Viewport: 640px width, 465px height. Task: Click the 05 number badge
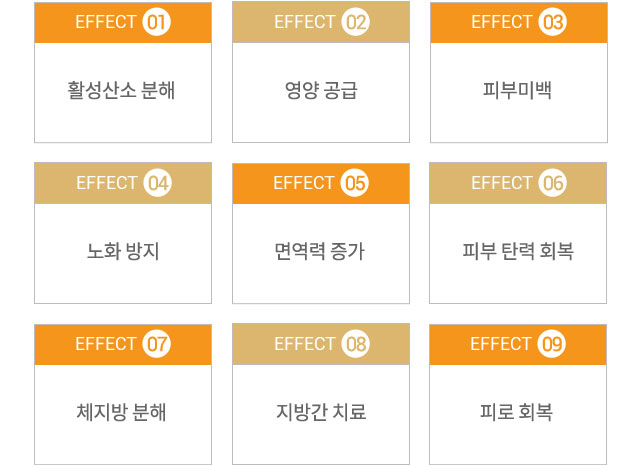click(355, 183)
